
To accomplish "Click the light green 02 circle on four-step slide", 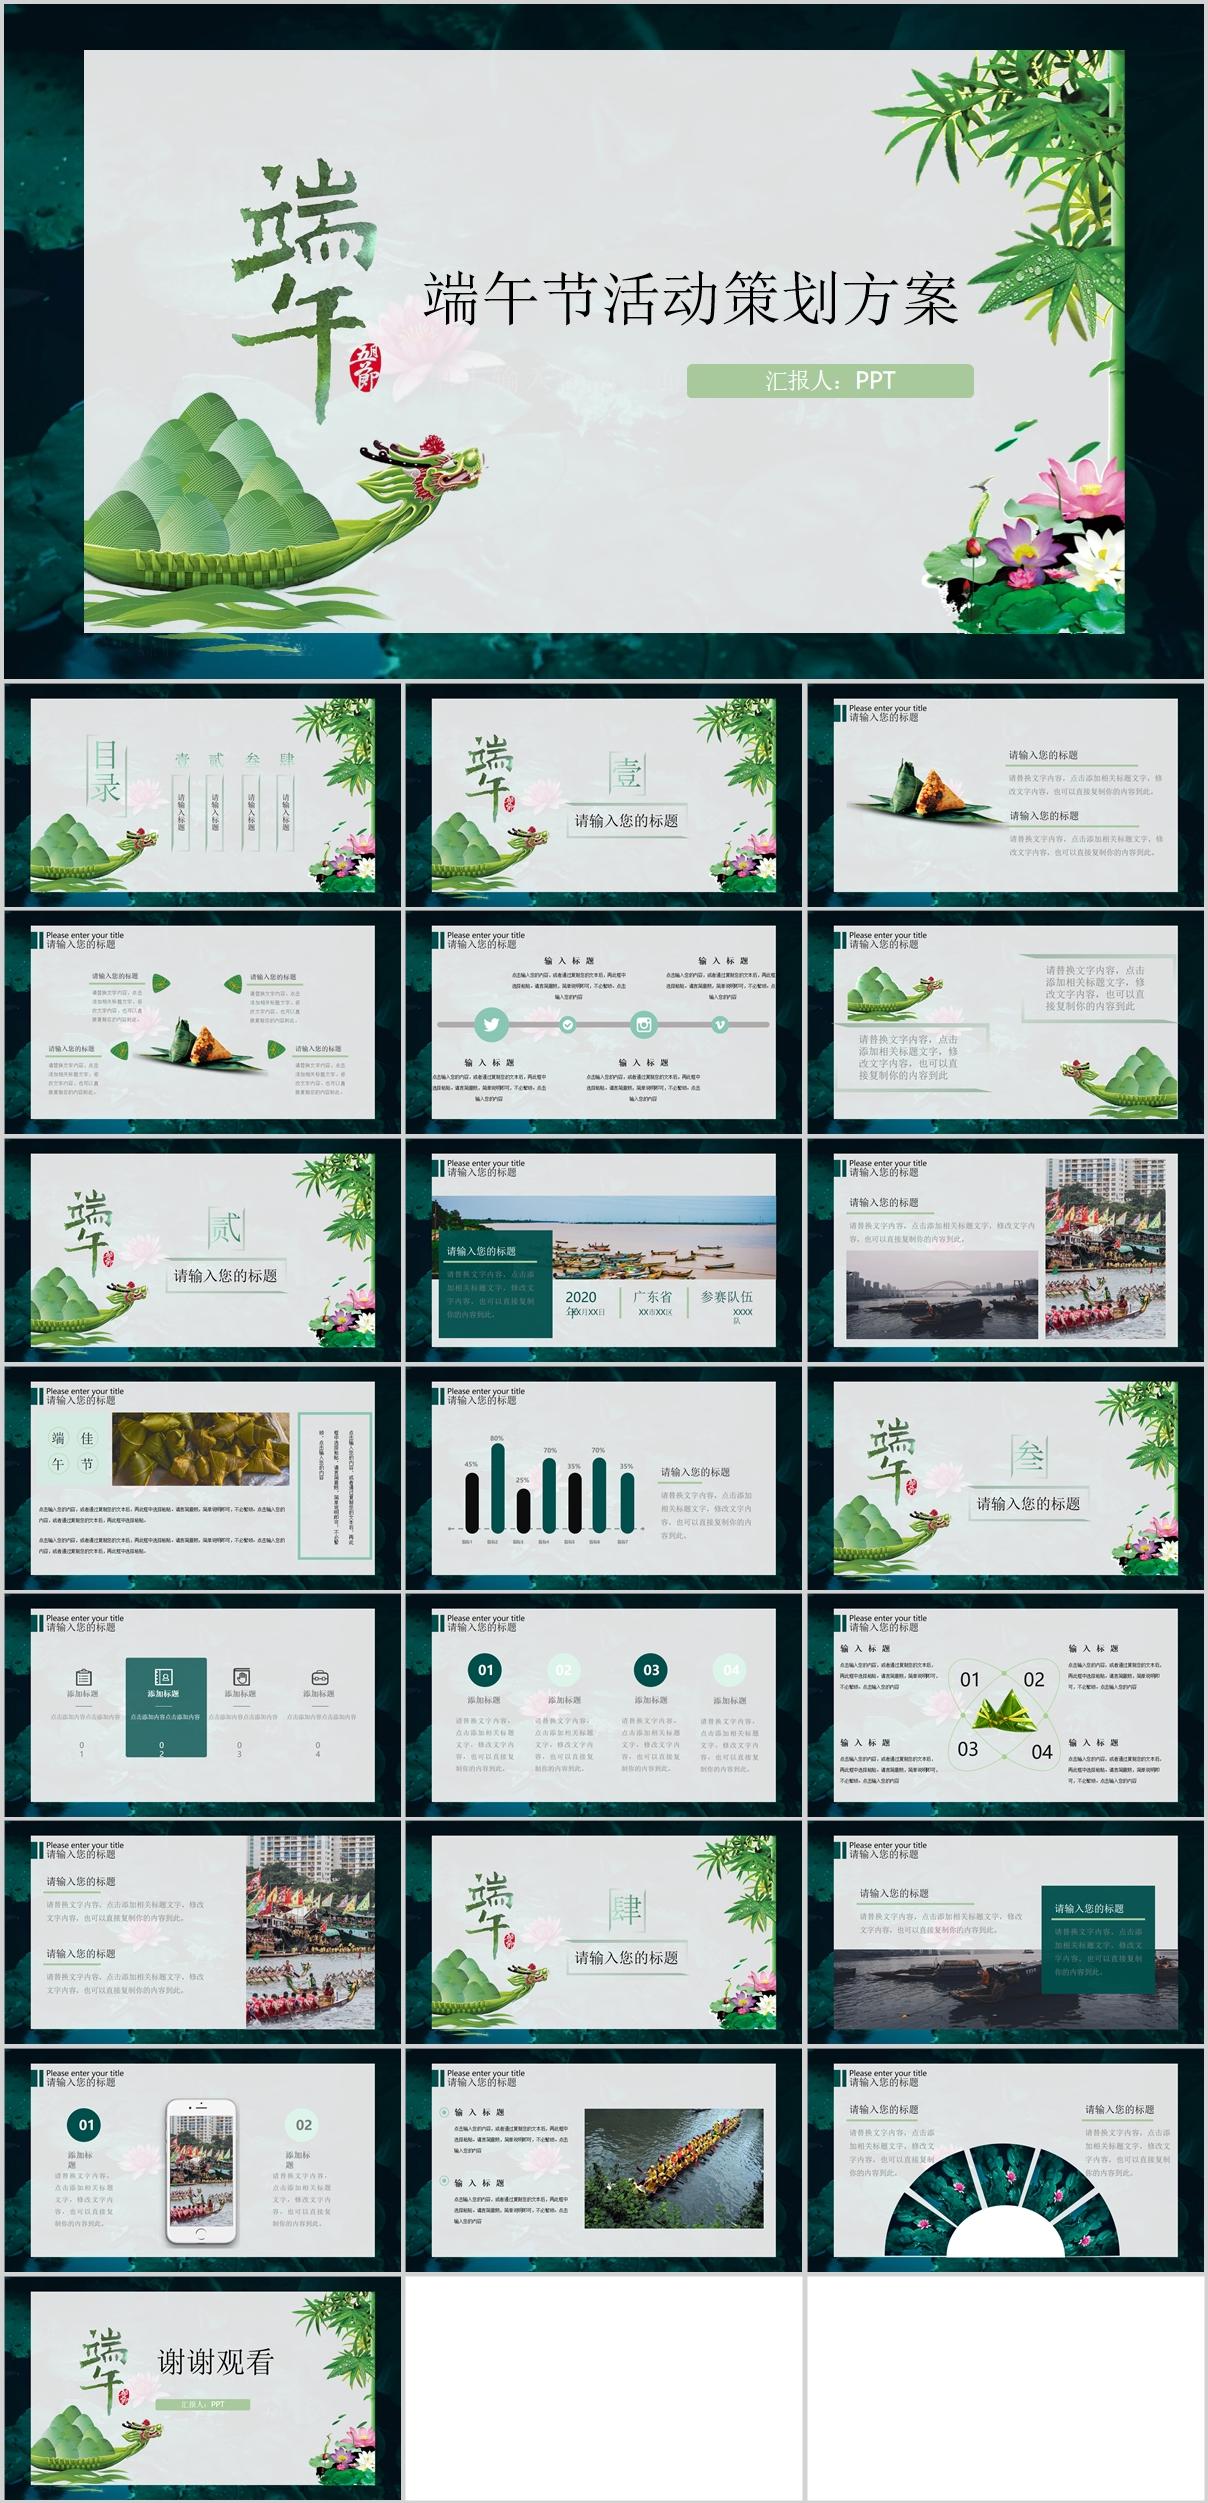I will pyautogui.click(x=564, y=1670).
